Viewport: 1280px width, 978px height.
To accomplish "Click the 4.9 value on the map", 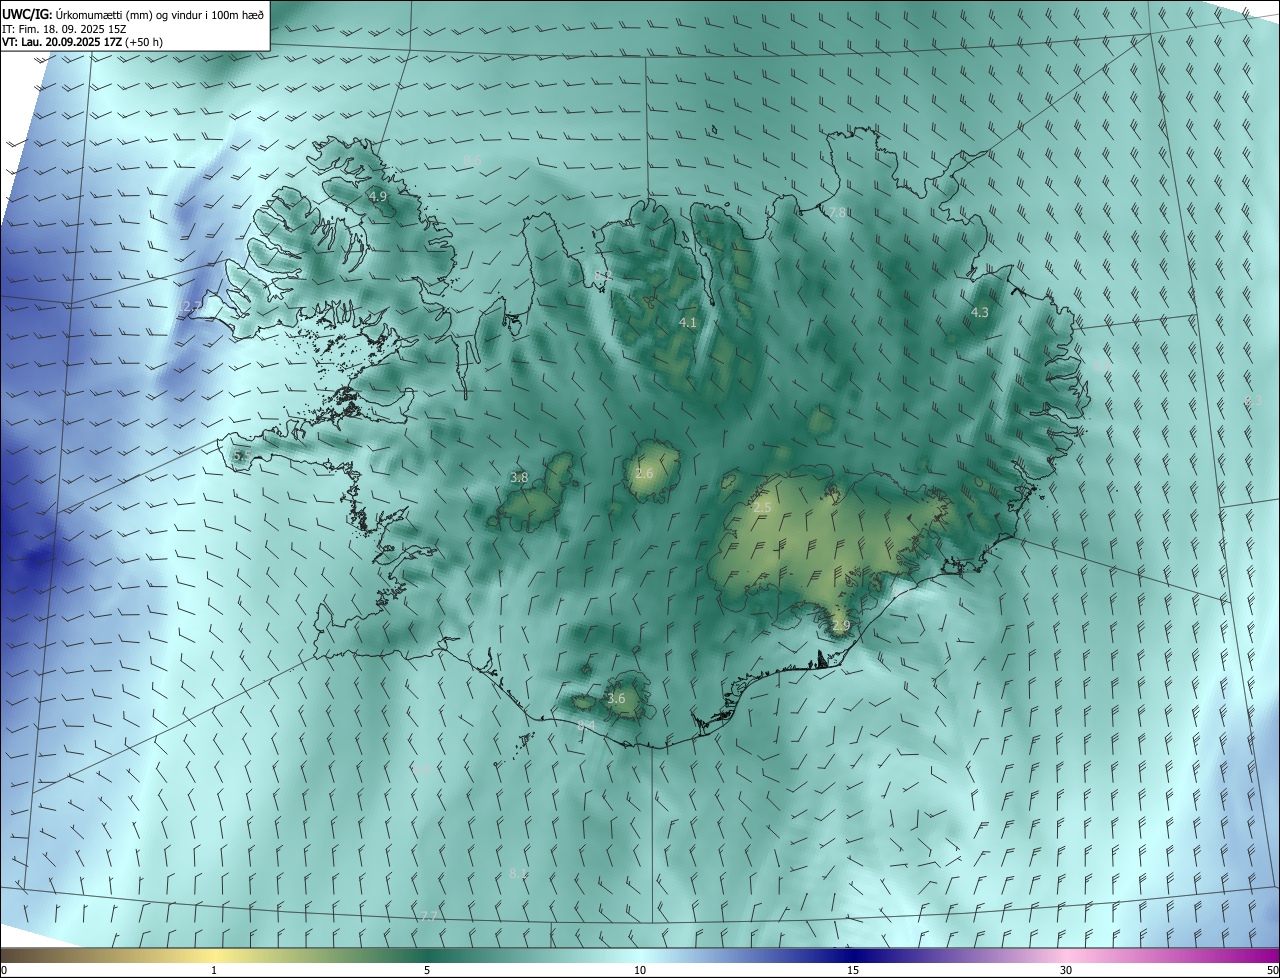I will (378, 197).
